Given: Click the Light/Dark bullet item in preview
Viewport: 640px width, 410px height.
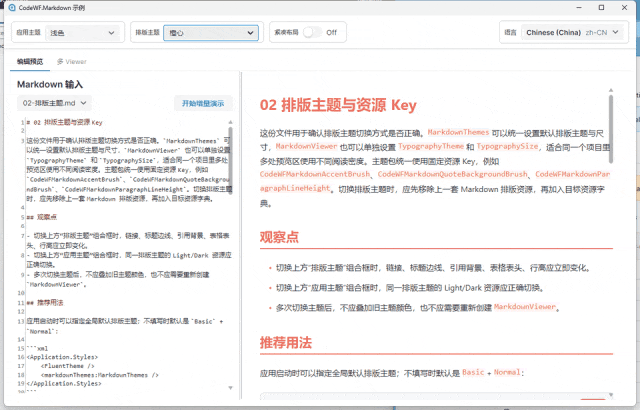Looking at the screenshot, I should 410,288.
